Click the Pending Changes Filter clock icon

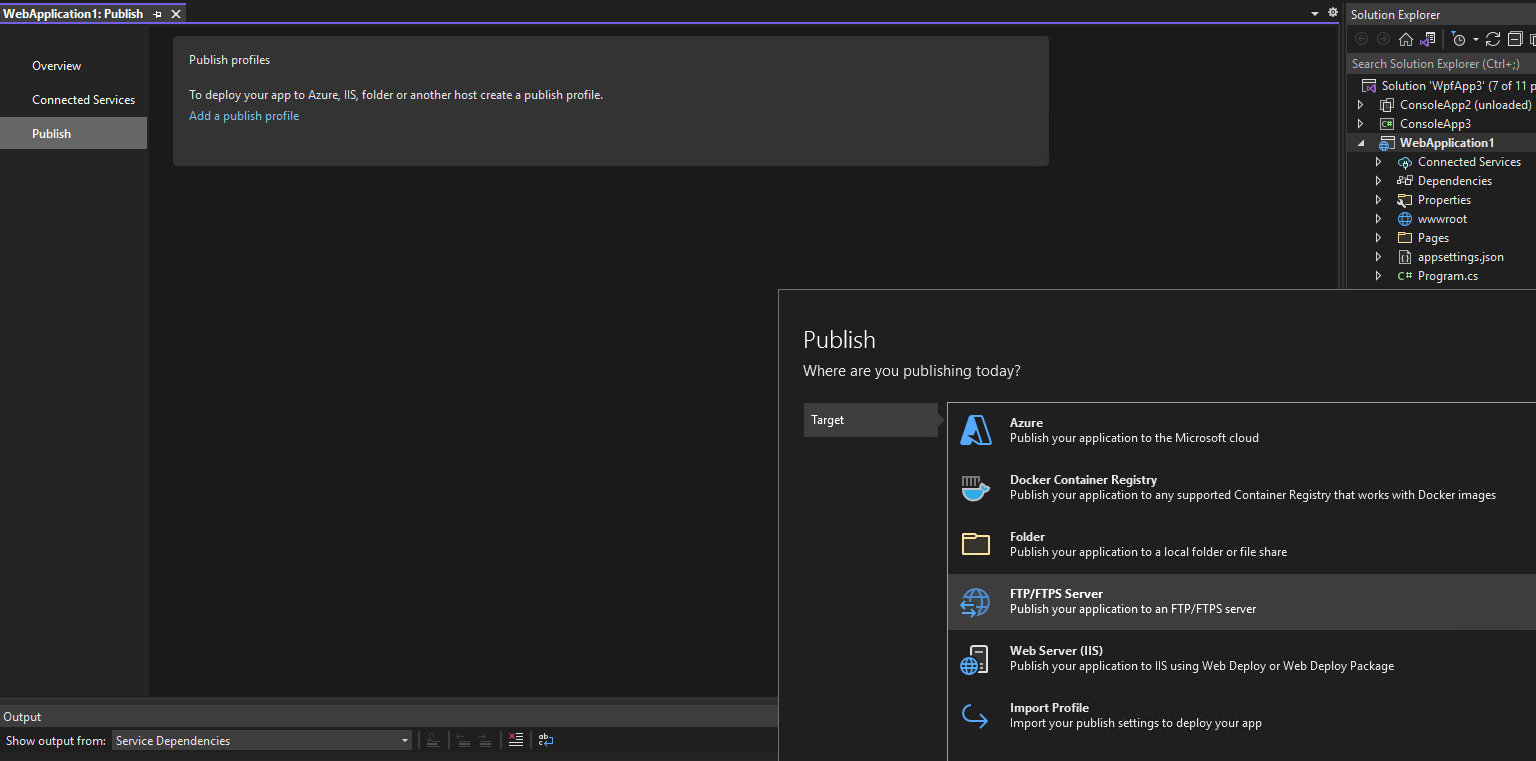[x=1459, y=39]
